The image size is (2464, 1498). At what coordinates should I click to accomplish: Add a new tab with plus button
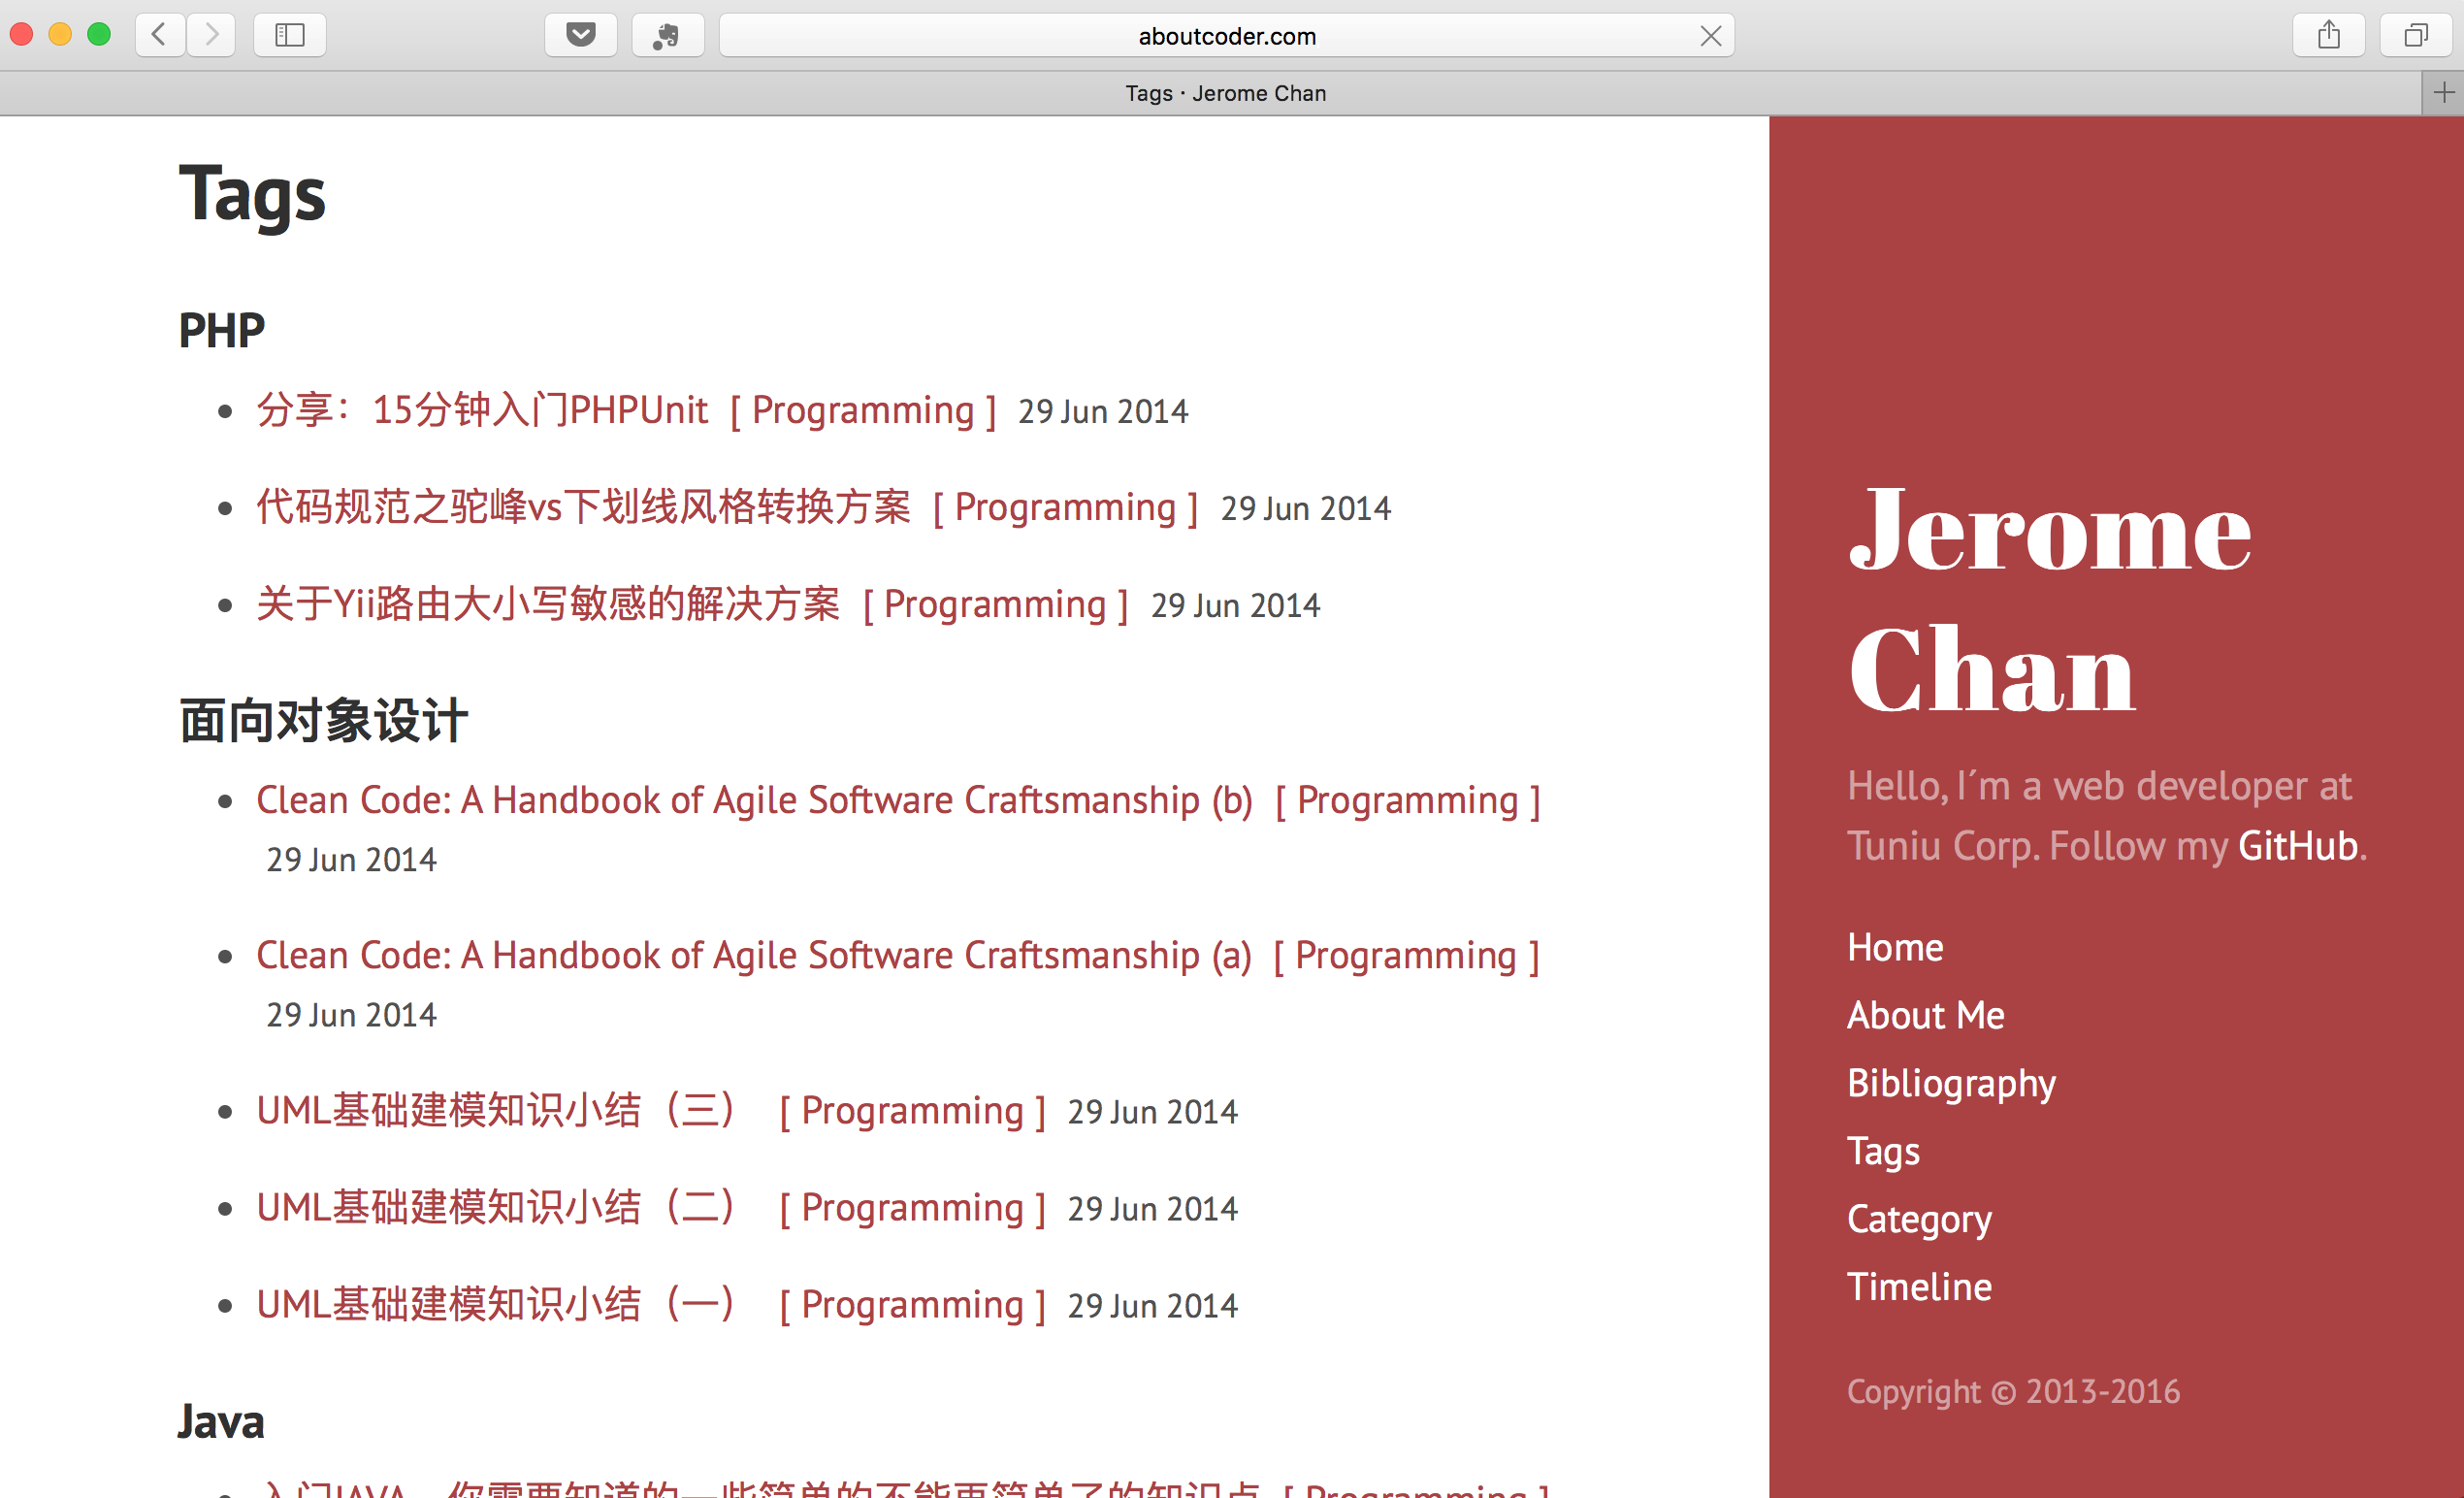click(x=2443, y=93)
